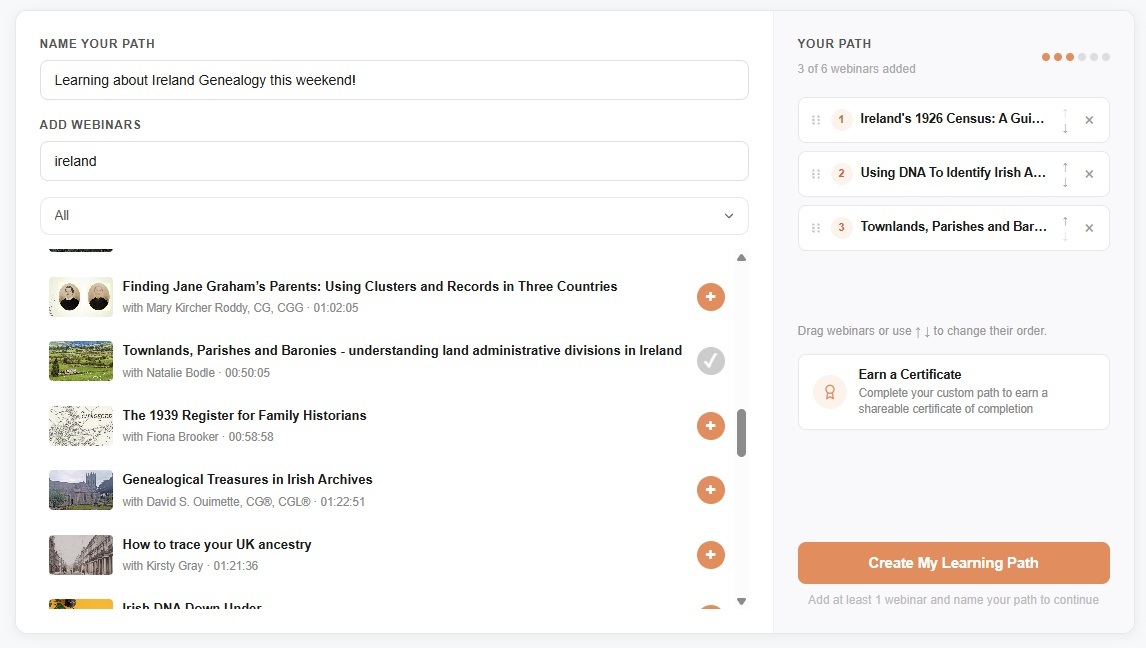Click the number 1 badge in path
The image size is (1146, 648).
click(841, 119)
